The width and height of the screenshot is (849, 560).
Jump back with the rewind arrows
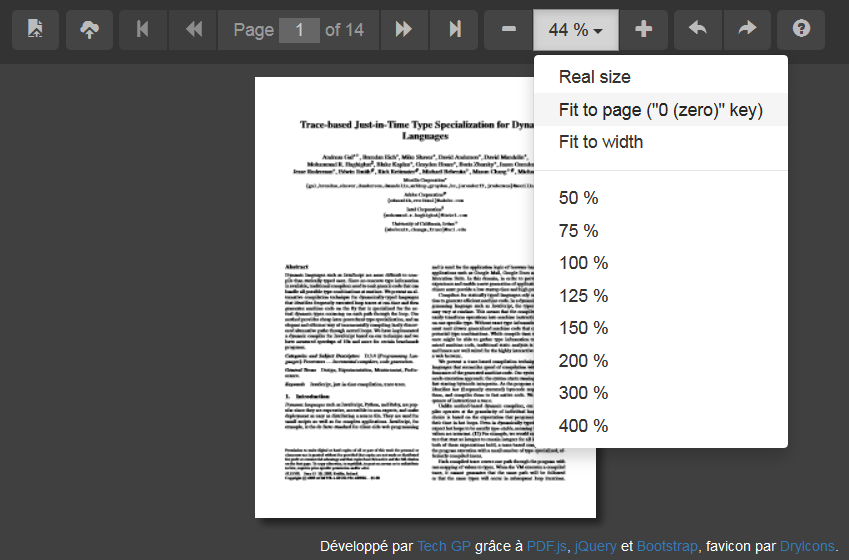pos(193,29)
